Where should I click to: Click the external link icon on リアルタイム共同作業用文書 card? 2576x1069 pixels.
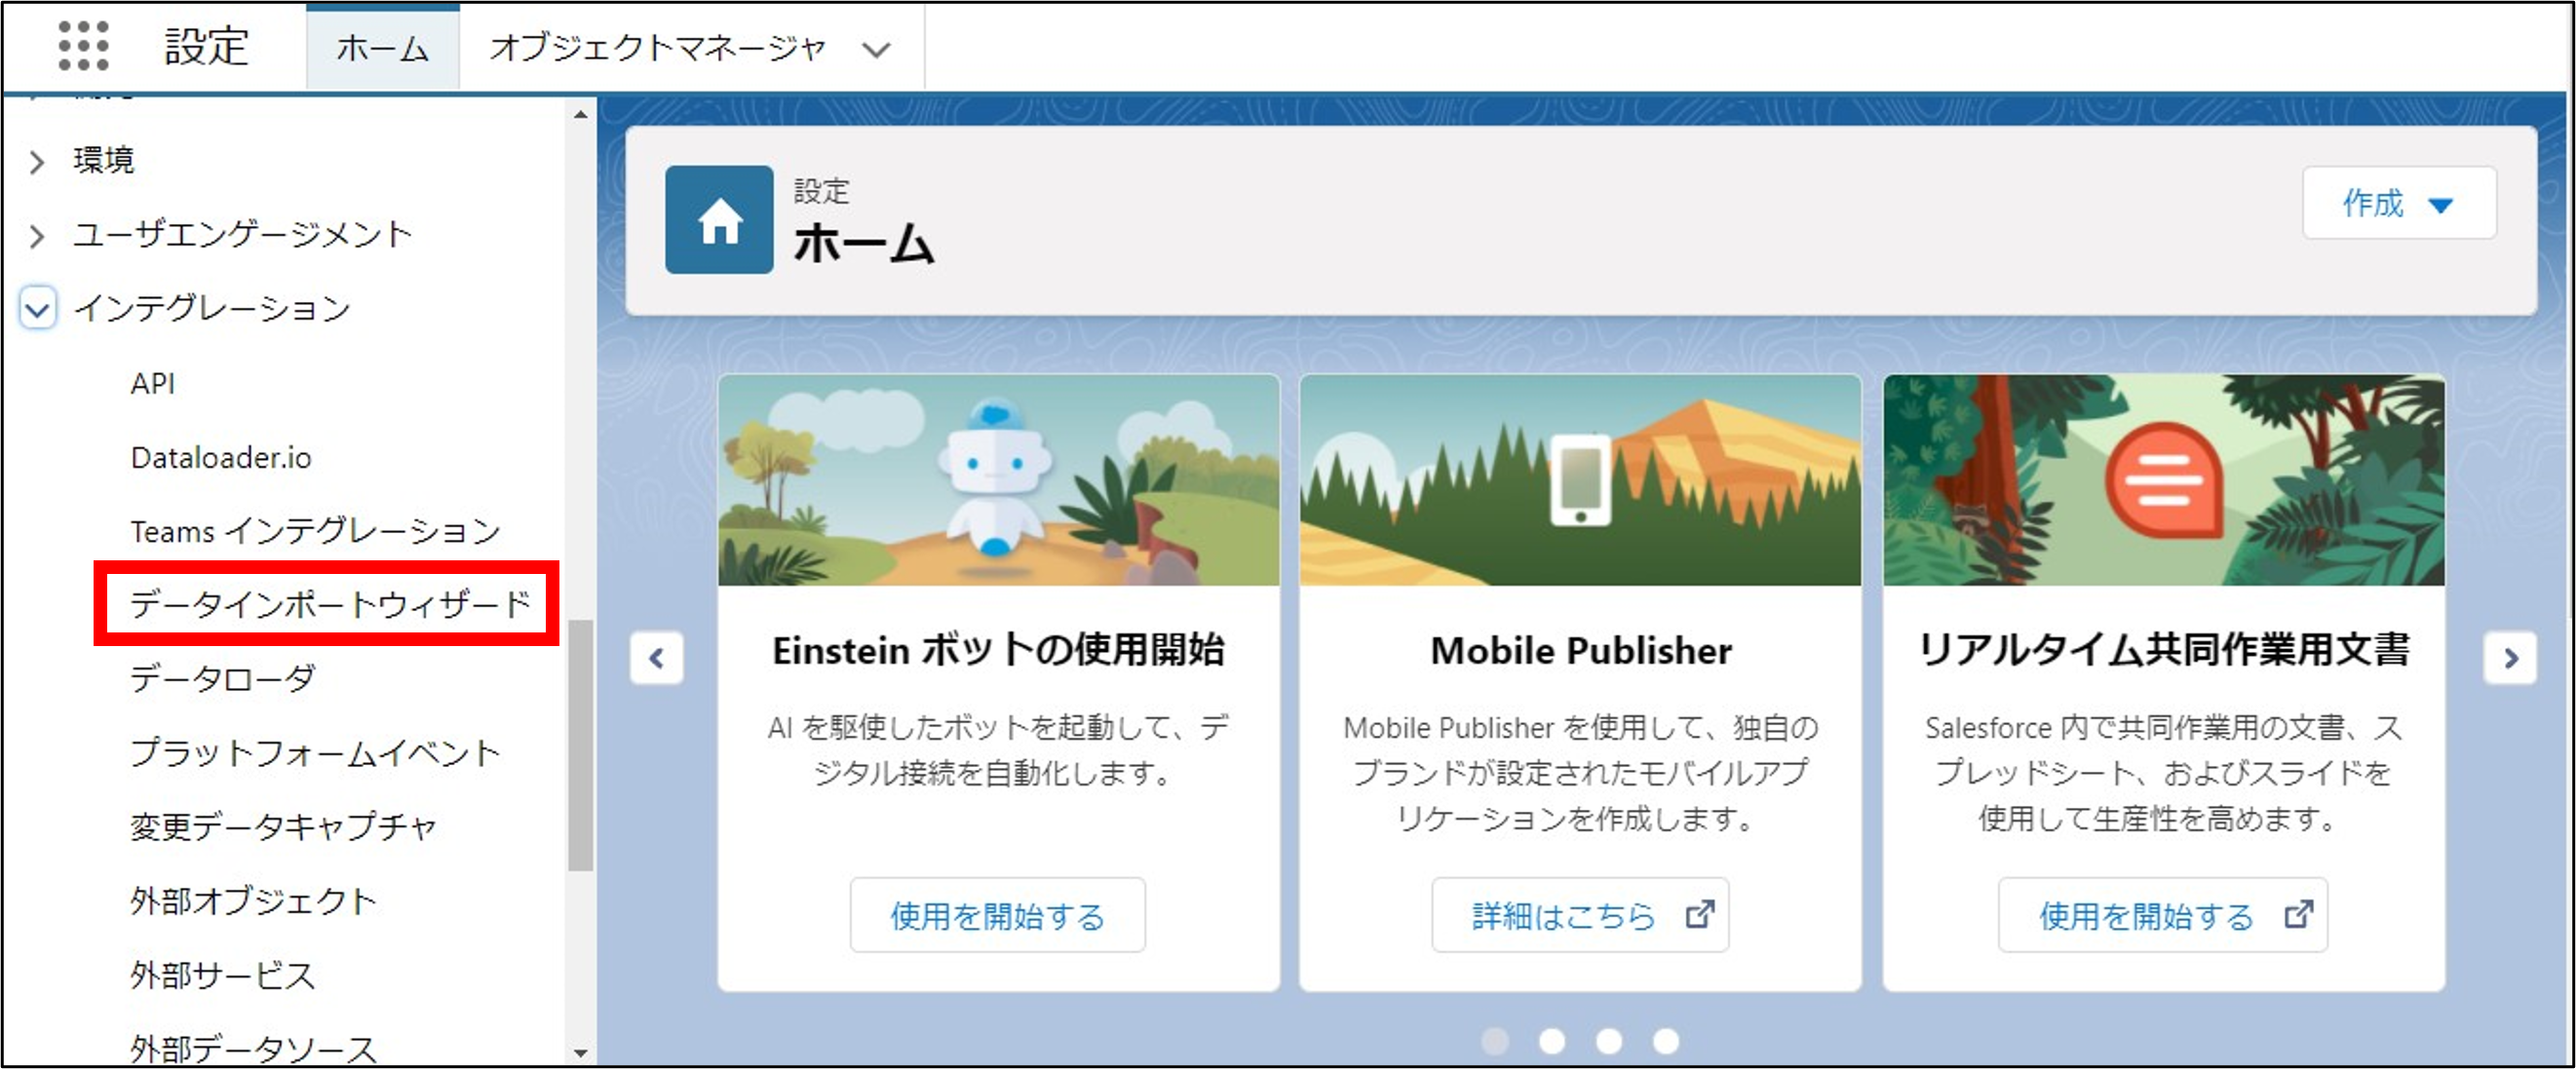click(2299, 913)
